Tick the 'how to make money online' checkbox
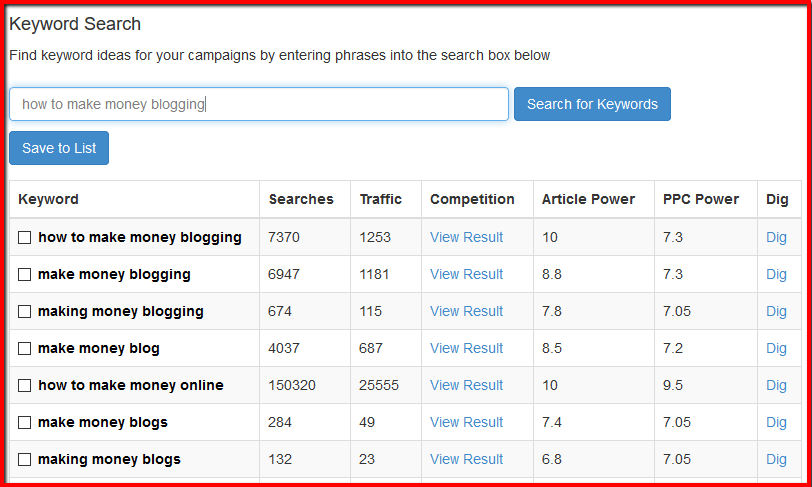812x487 pixels. click(x=24, y=385)
